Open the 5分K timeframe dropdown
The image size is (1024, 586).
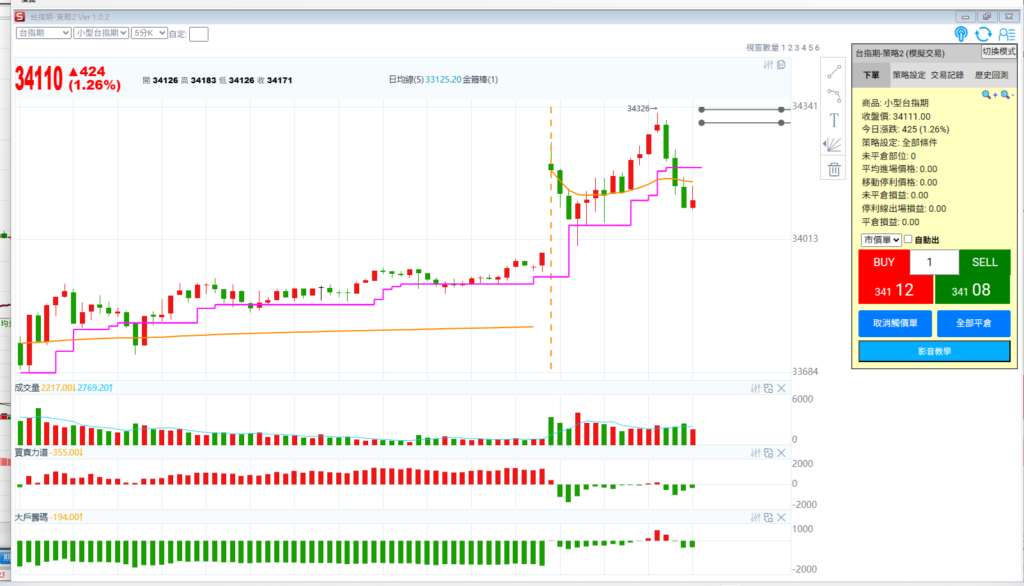[149, 33]
